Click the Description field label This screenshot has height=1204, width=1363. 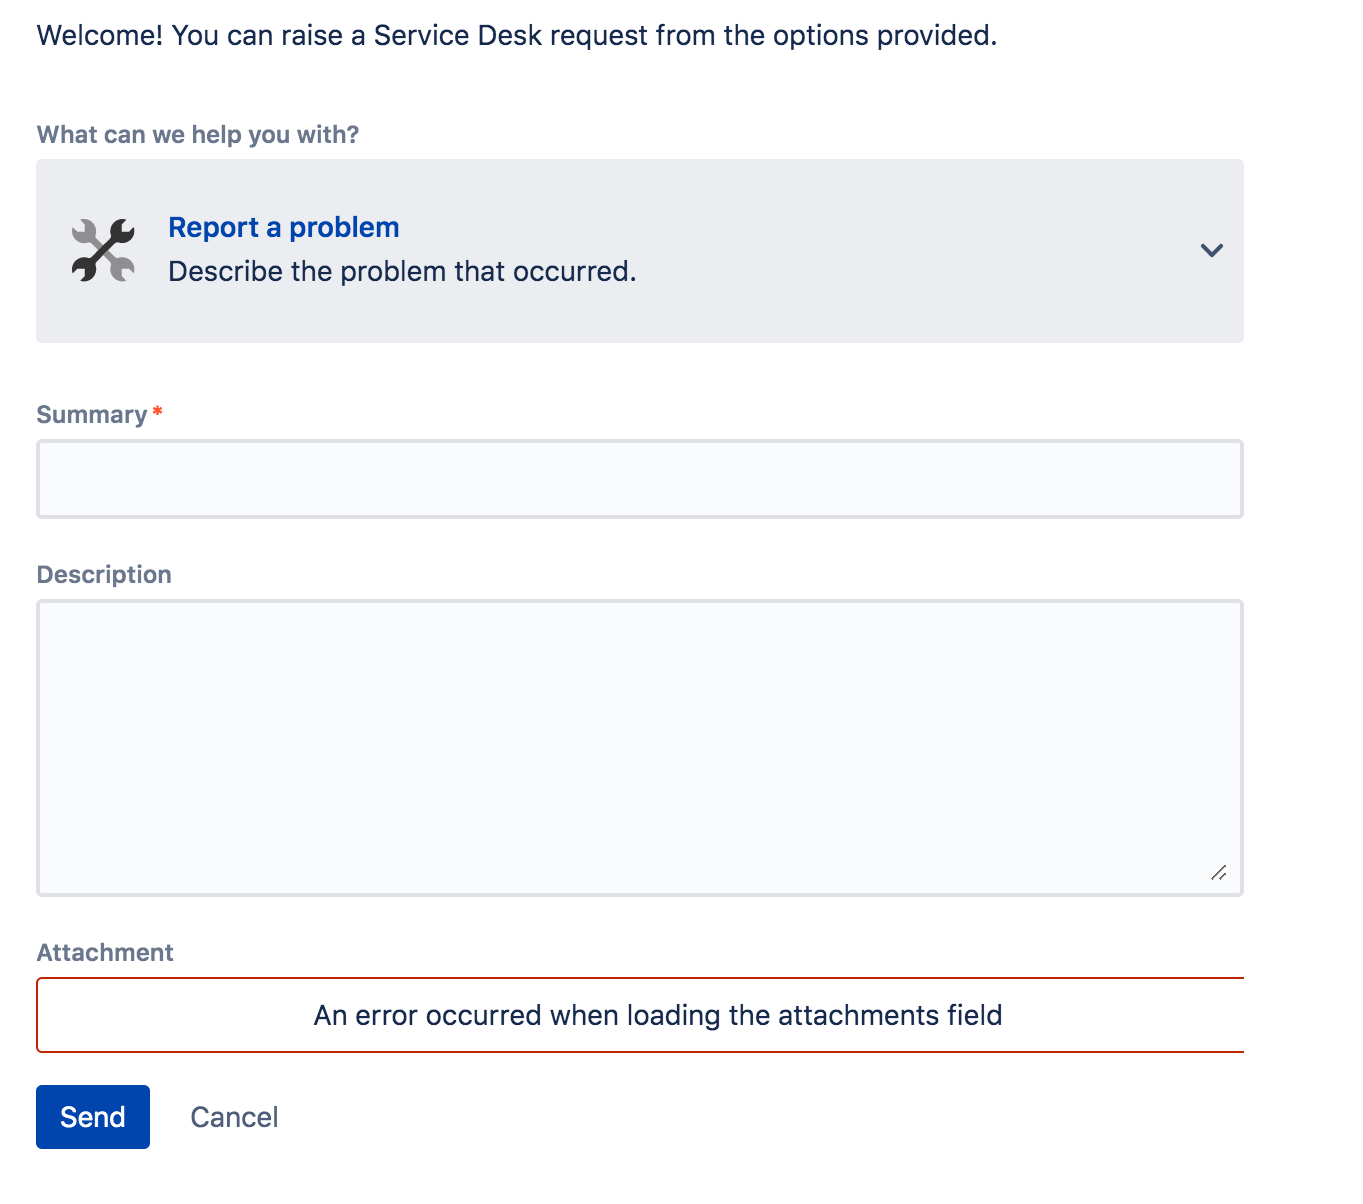coord(104,575)
